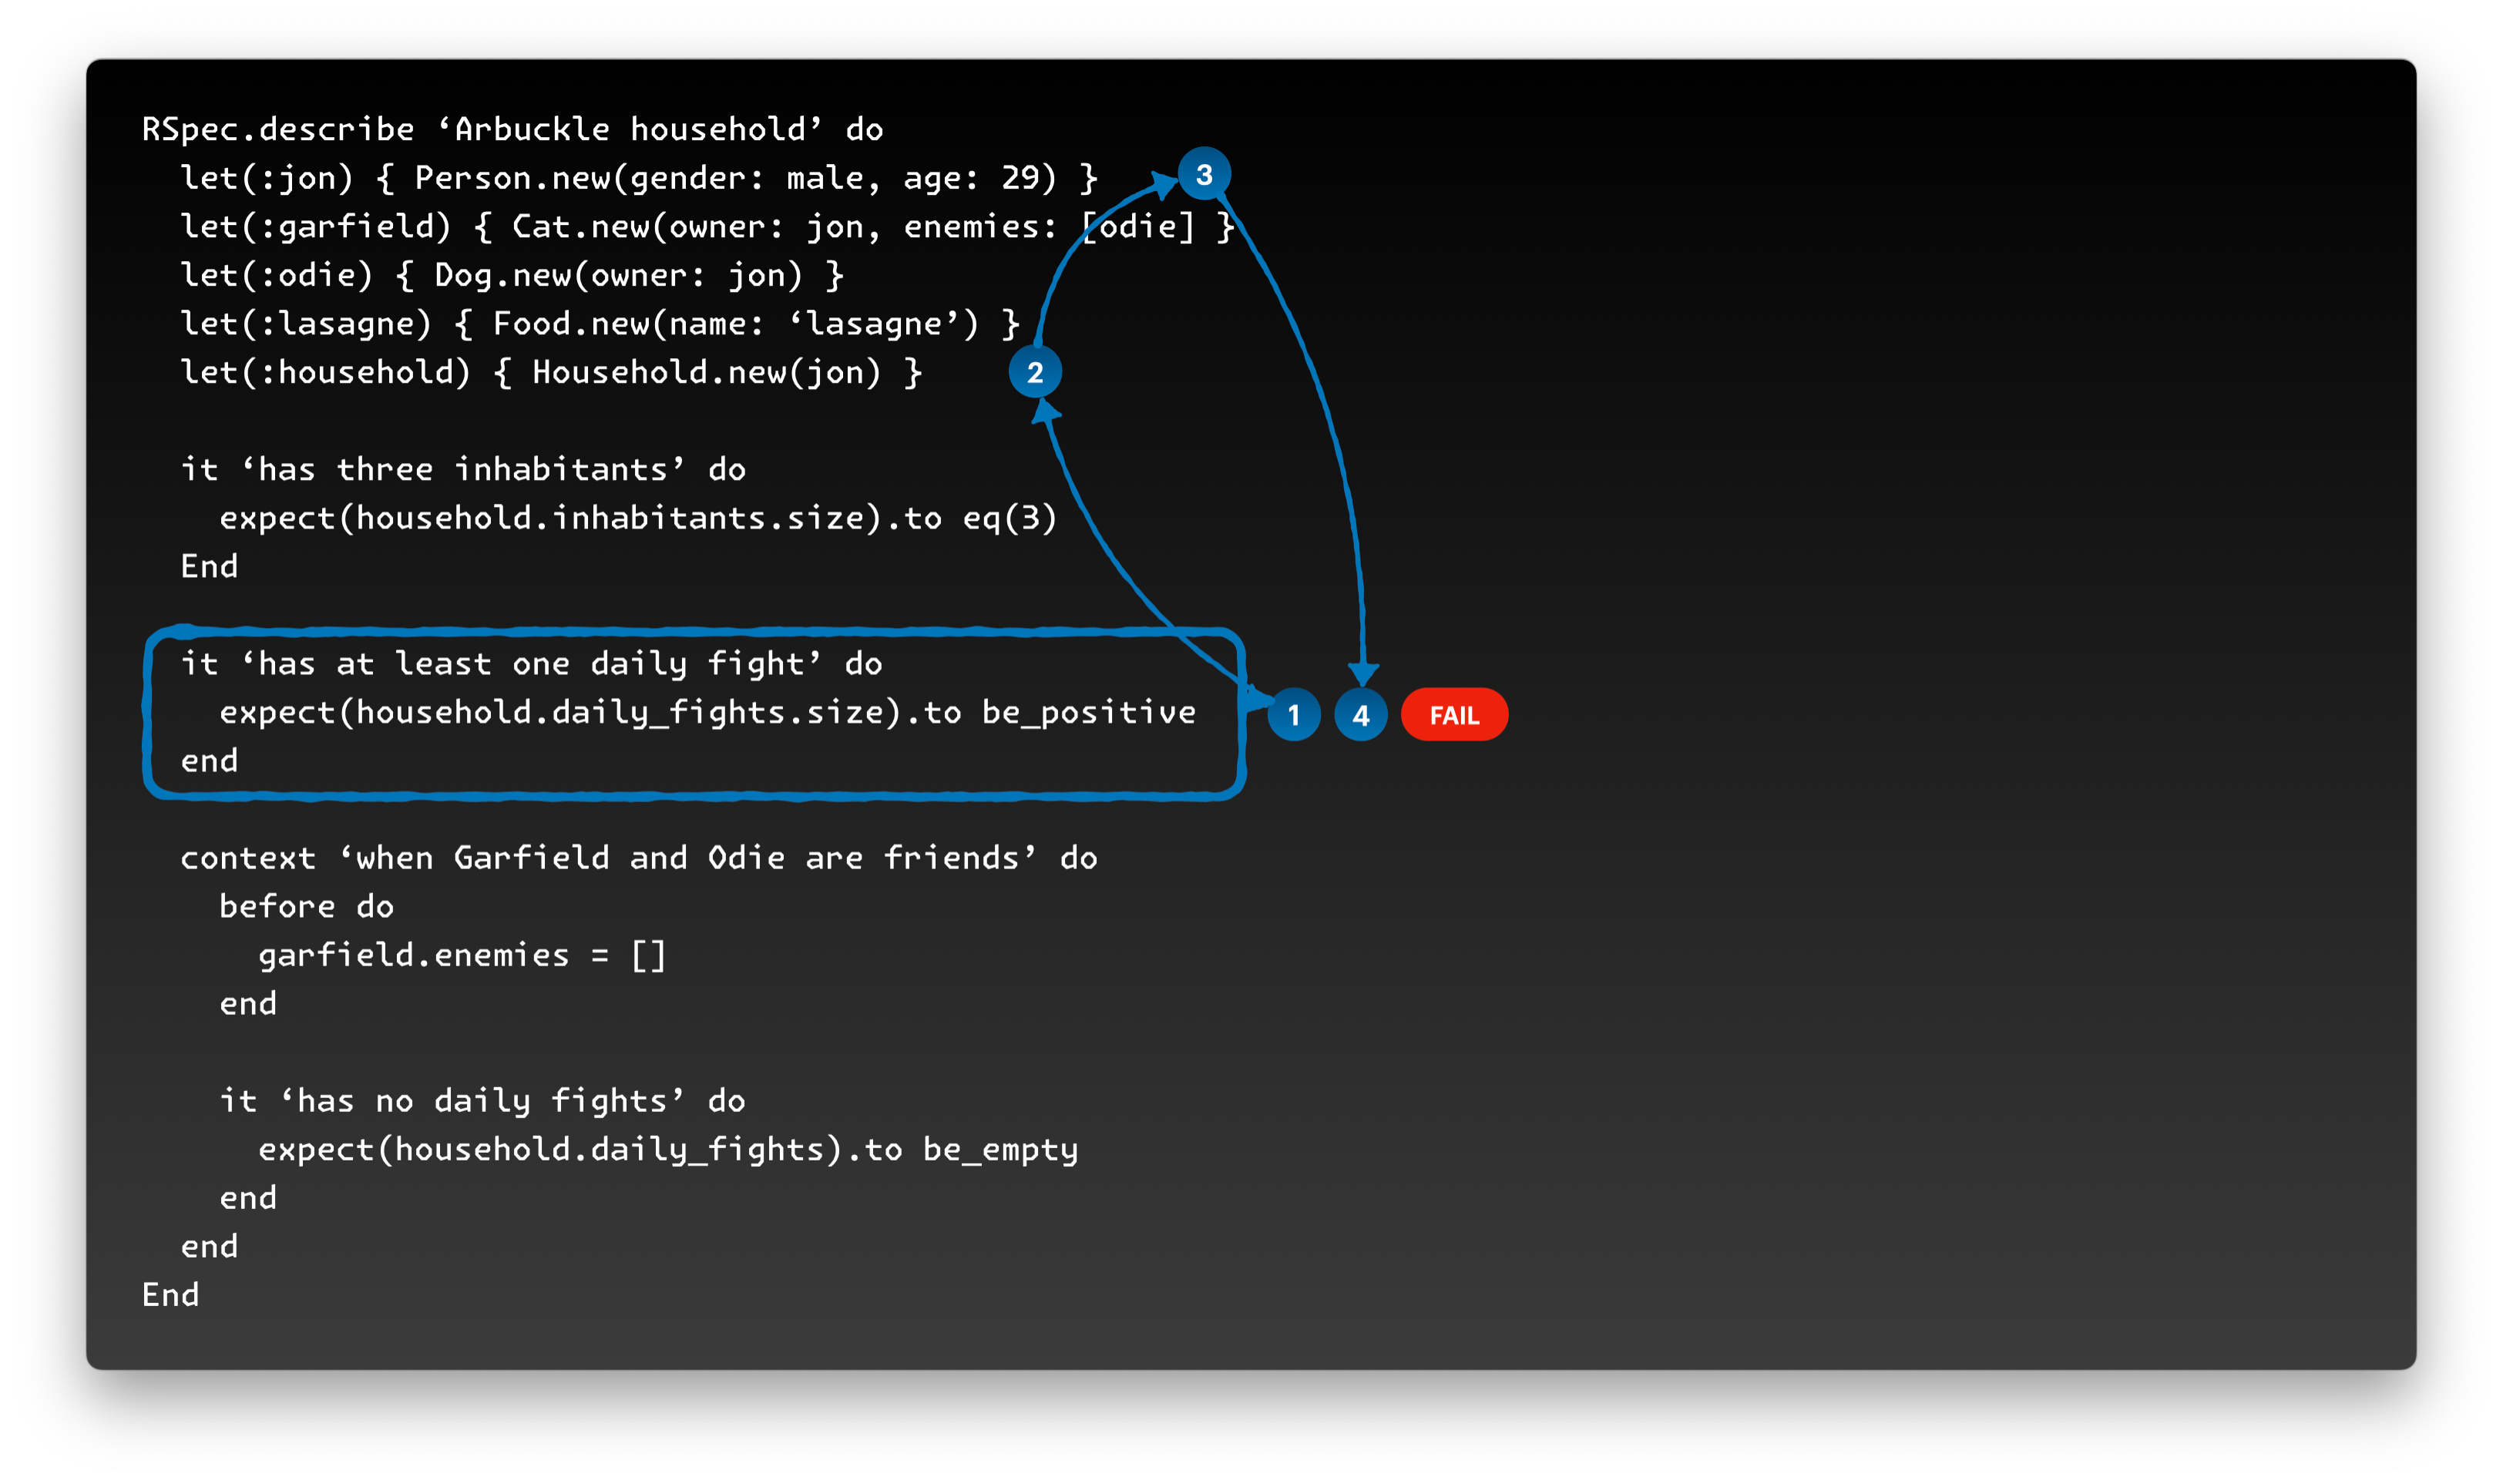Screen dimensions: 2503x1484
Task: Click the blue circle numbered 3
Action: click(1204, 174)
